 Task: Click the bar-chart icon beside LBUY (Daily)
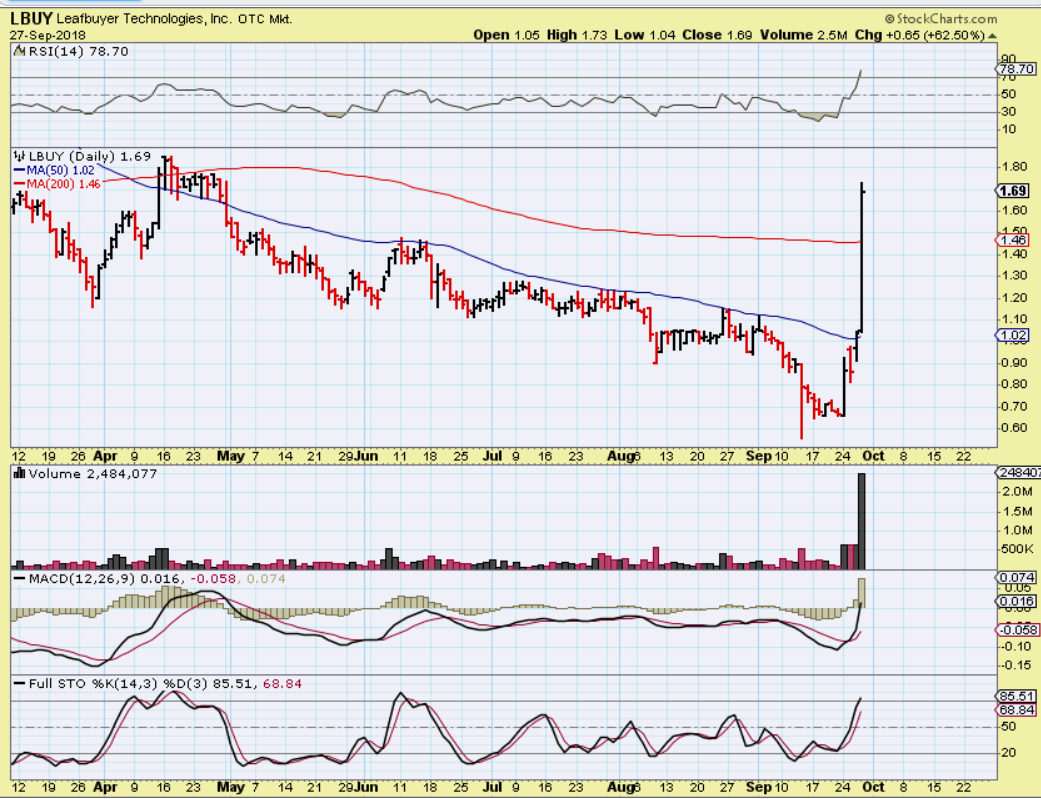point(19,157)
